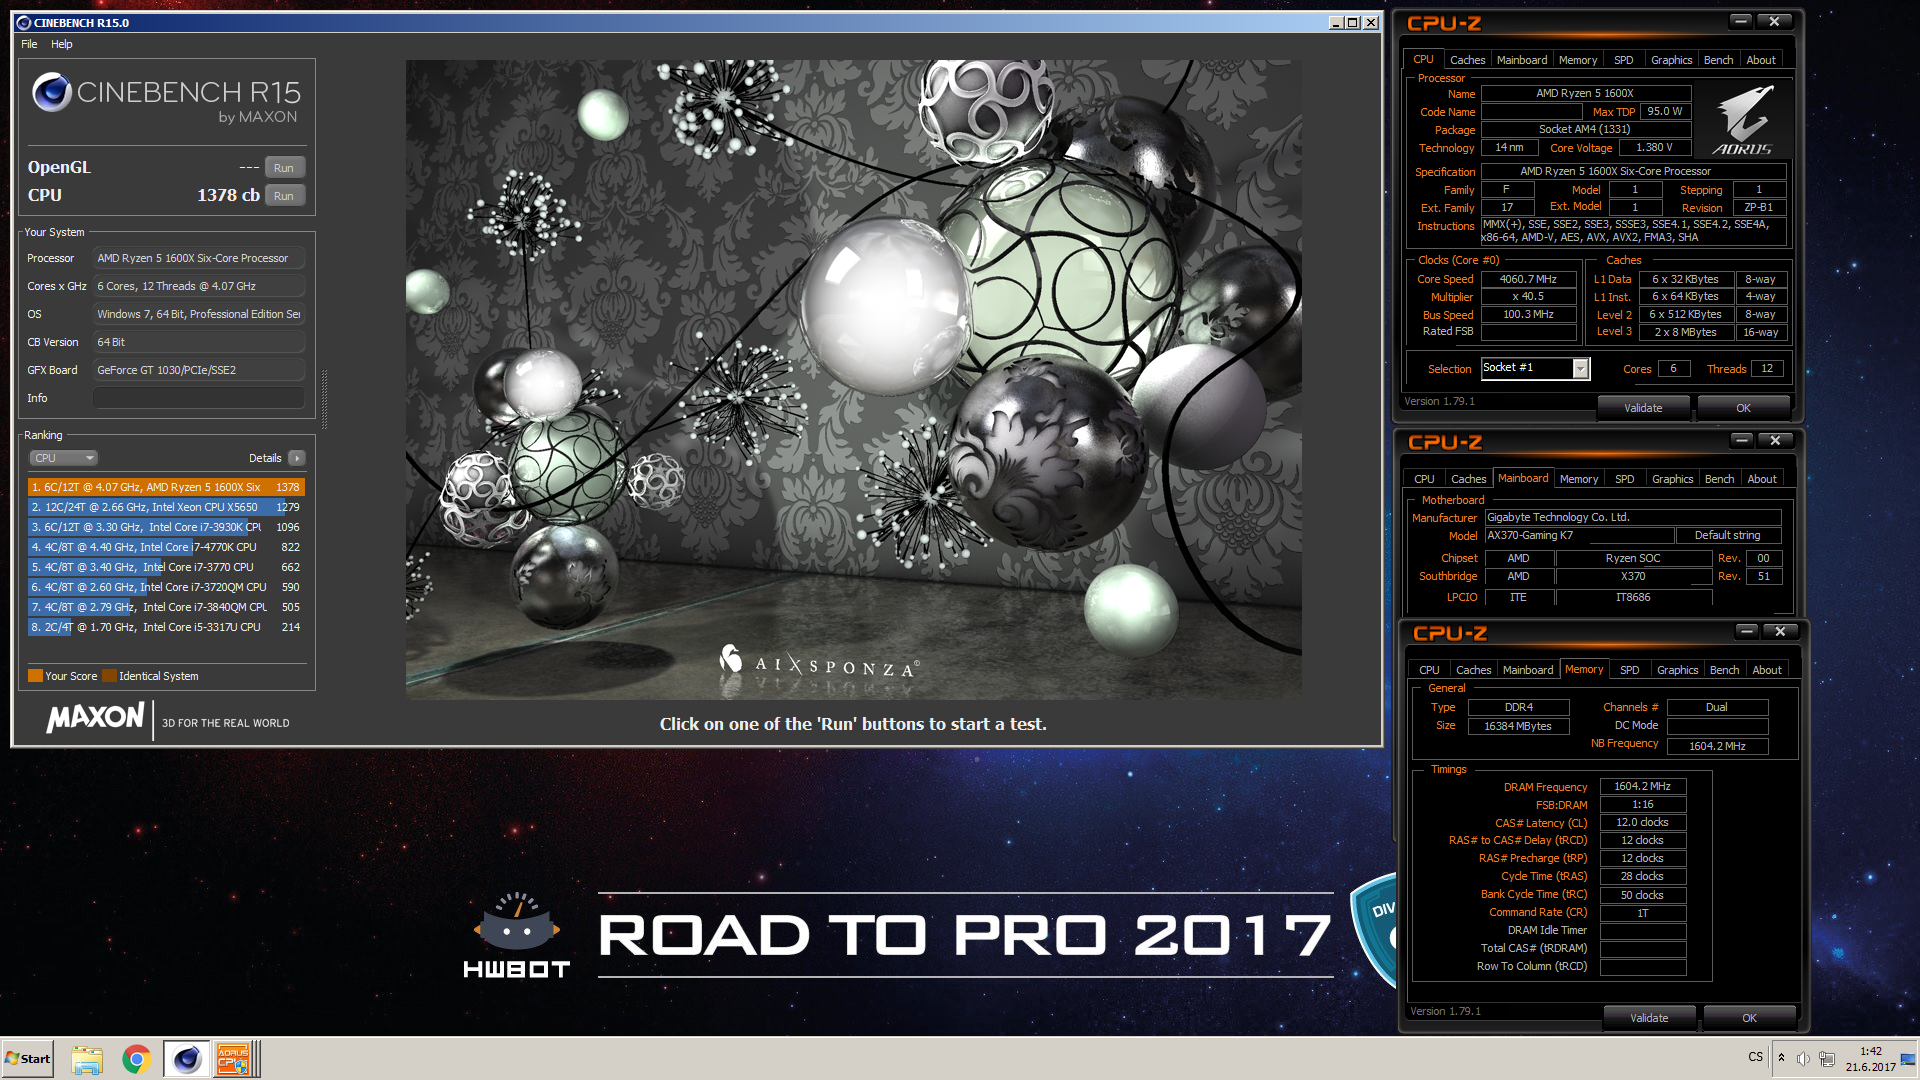Click the Identical System legend swatch

click(x=110, y=676)
